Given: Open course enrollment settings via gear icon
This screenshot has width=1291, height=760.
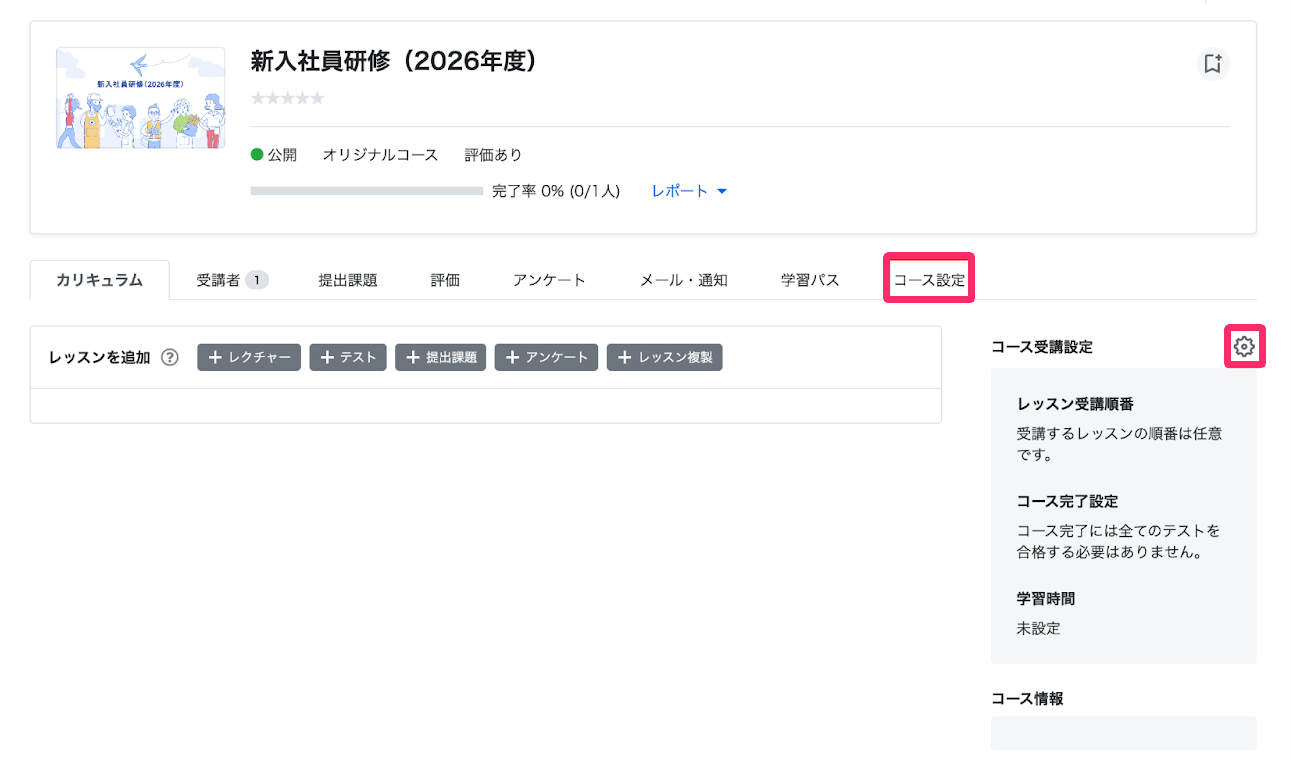Looking at the screenshot, I should pyautogui.click(x=1244, y=346).
